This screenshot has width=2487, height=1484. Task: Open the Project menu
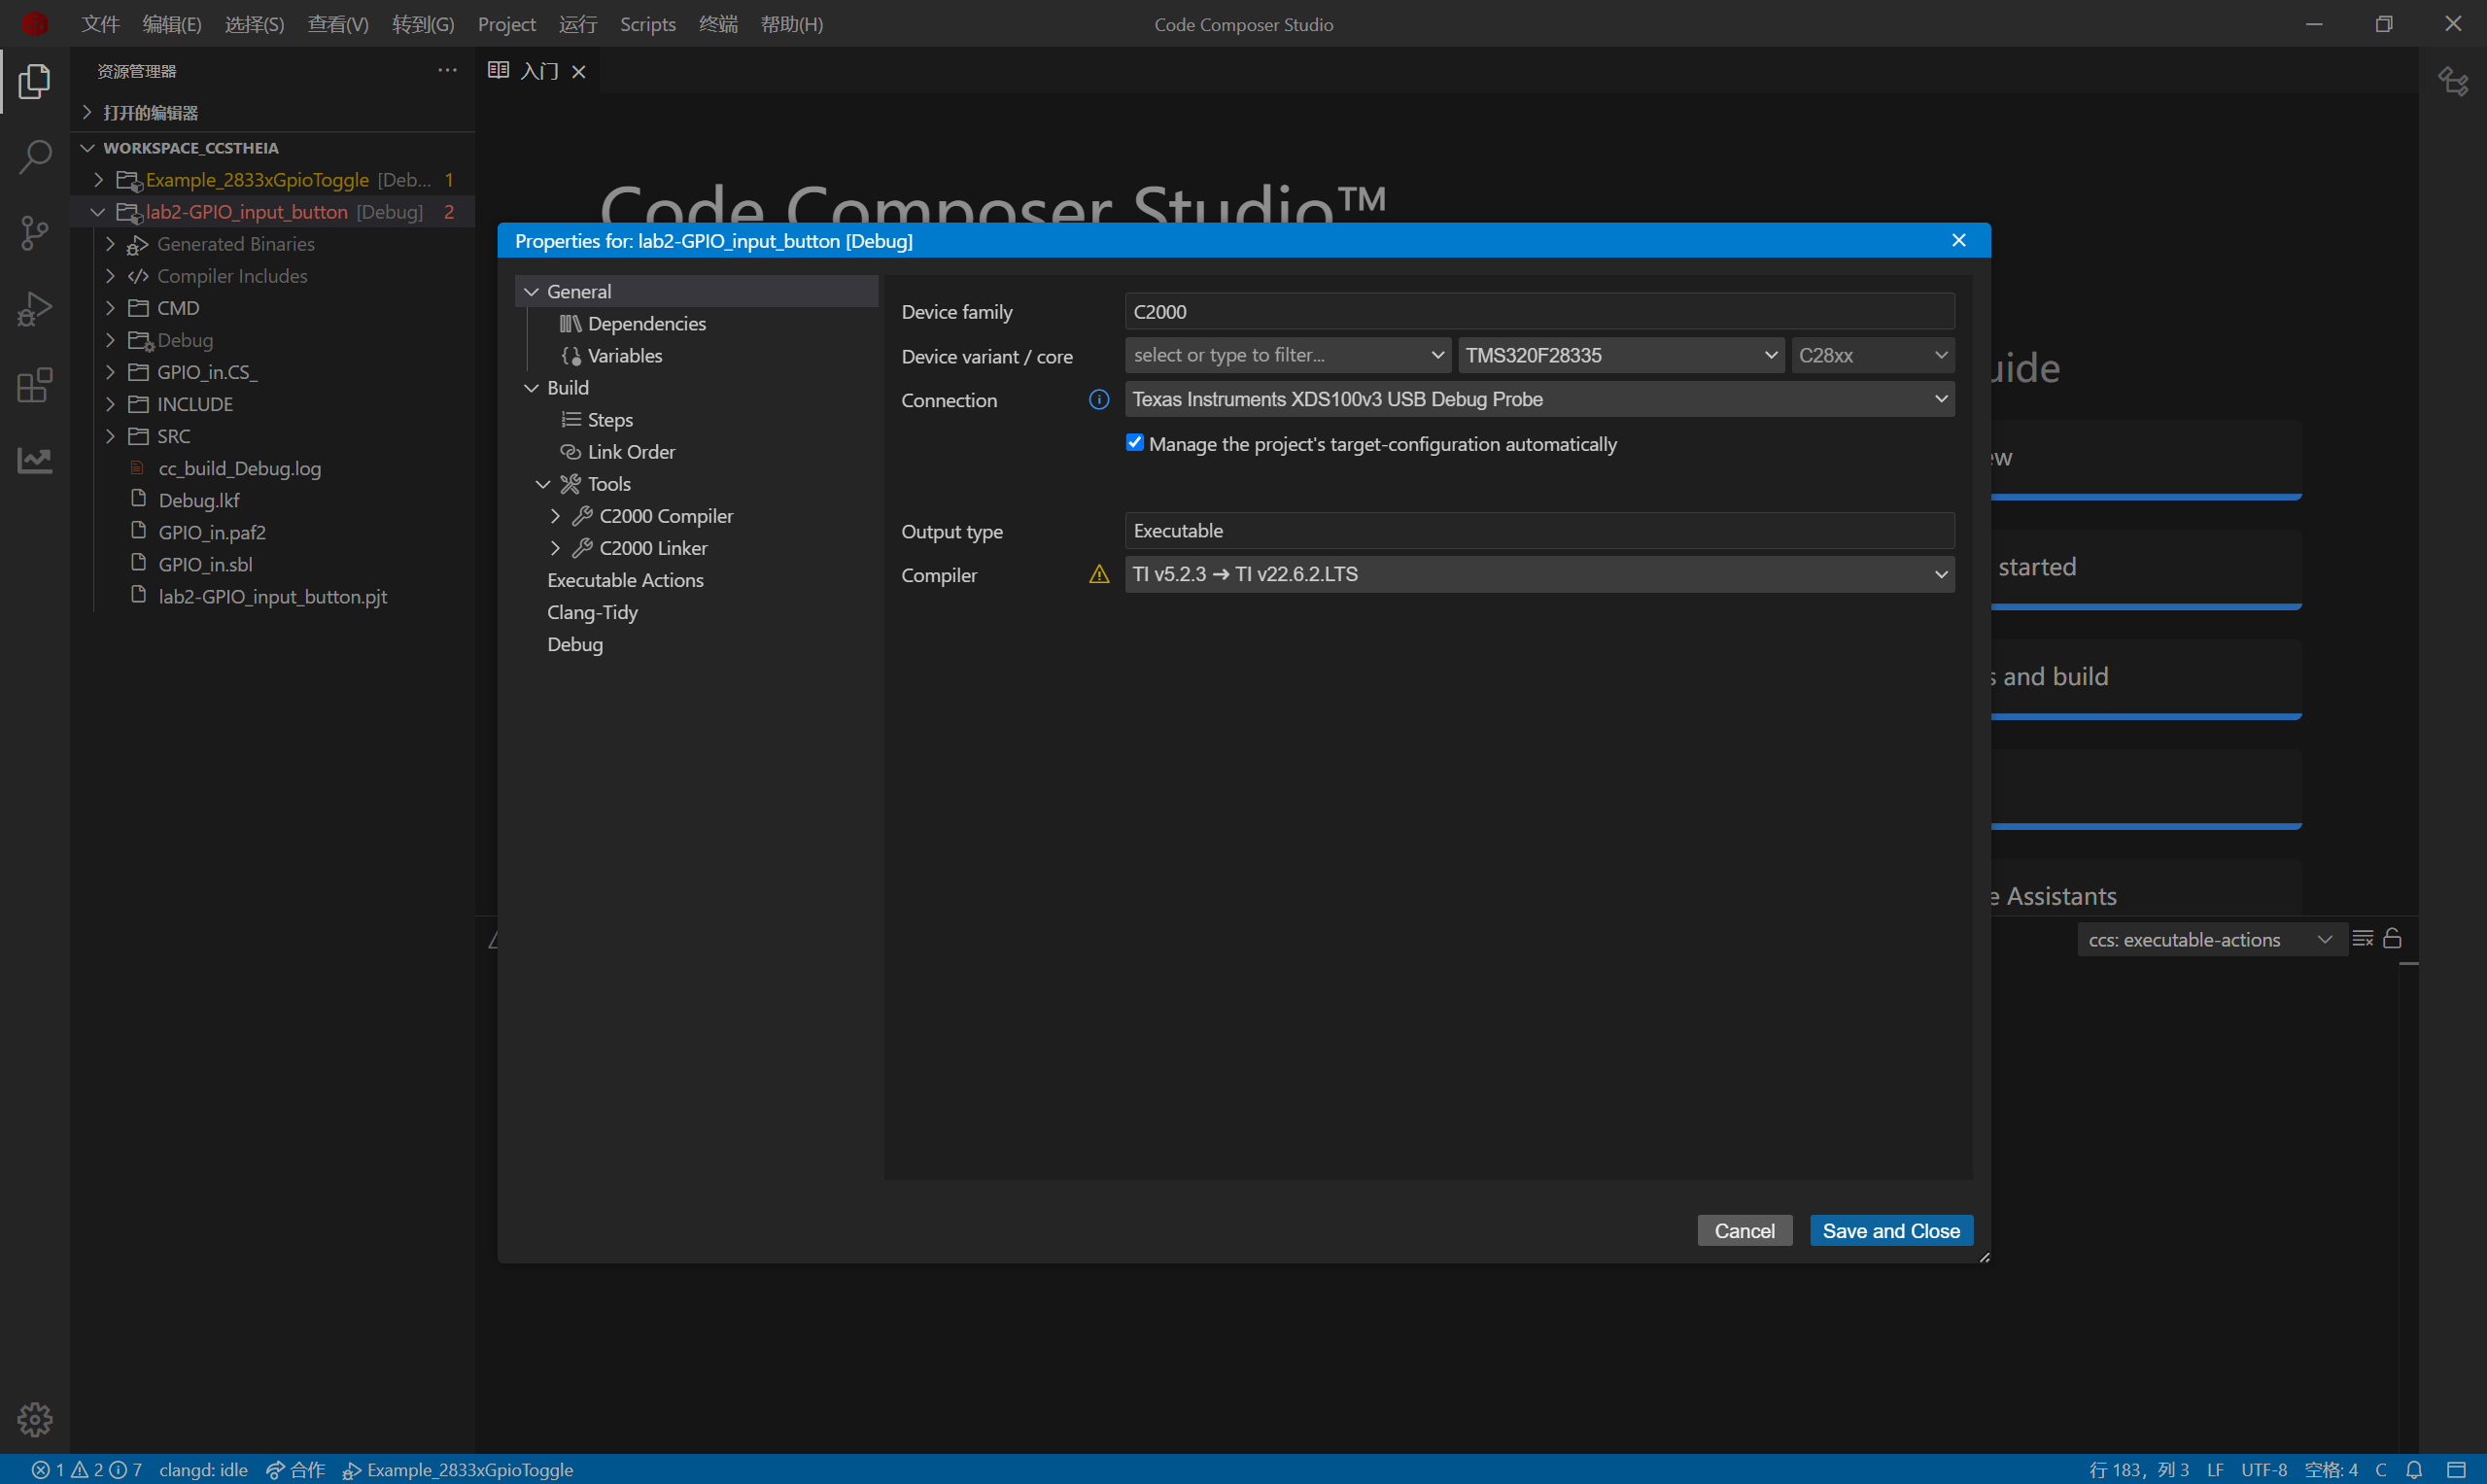506,24
